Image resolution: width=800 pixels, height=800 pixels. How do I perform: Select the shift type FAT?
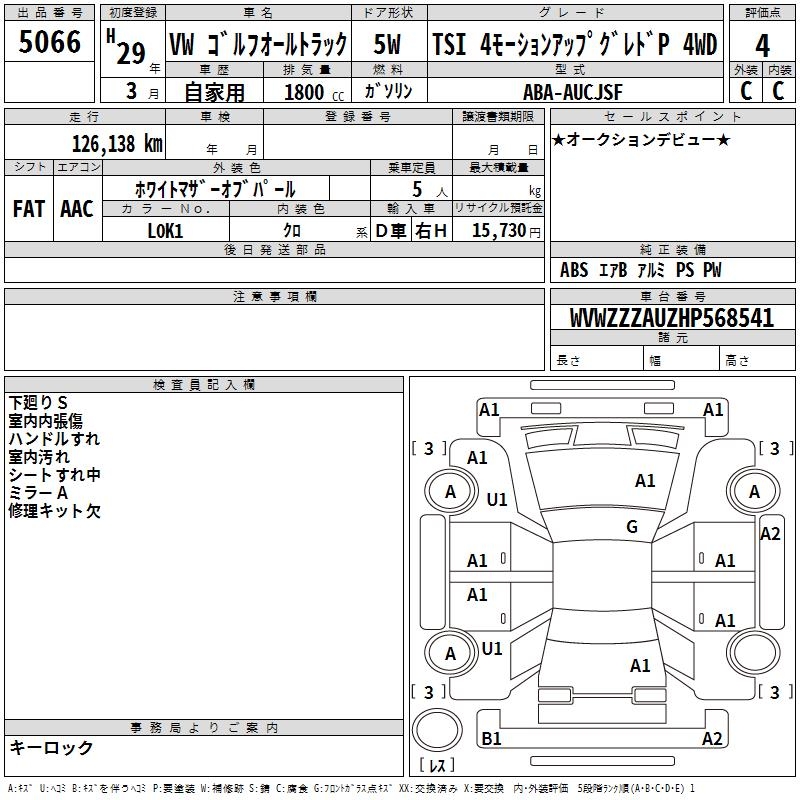tap(29, 209)
